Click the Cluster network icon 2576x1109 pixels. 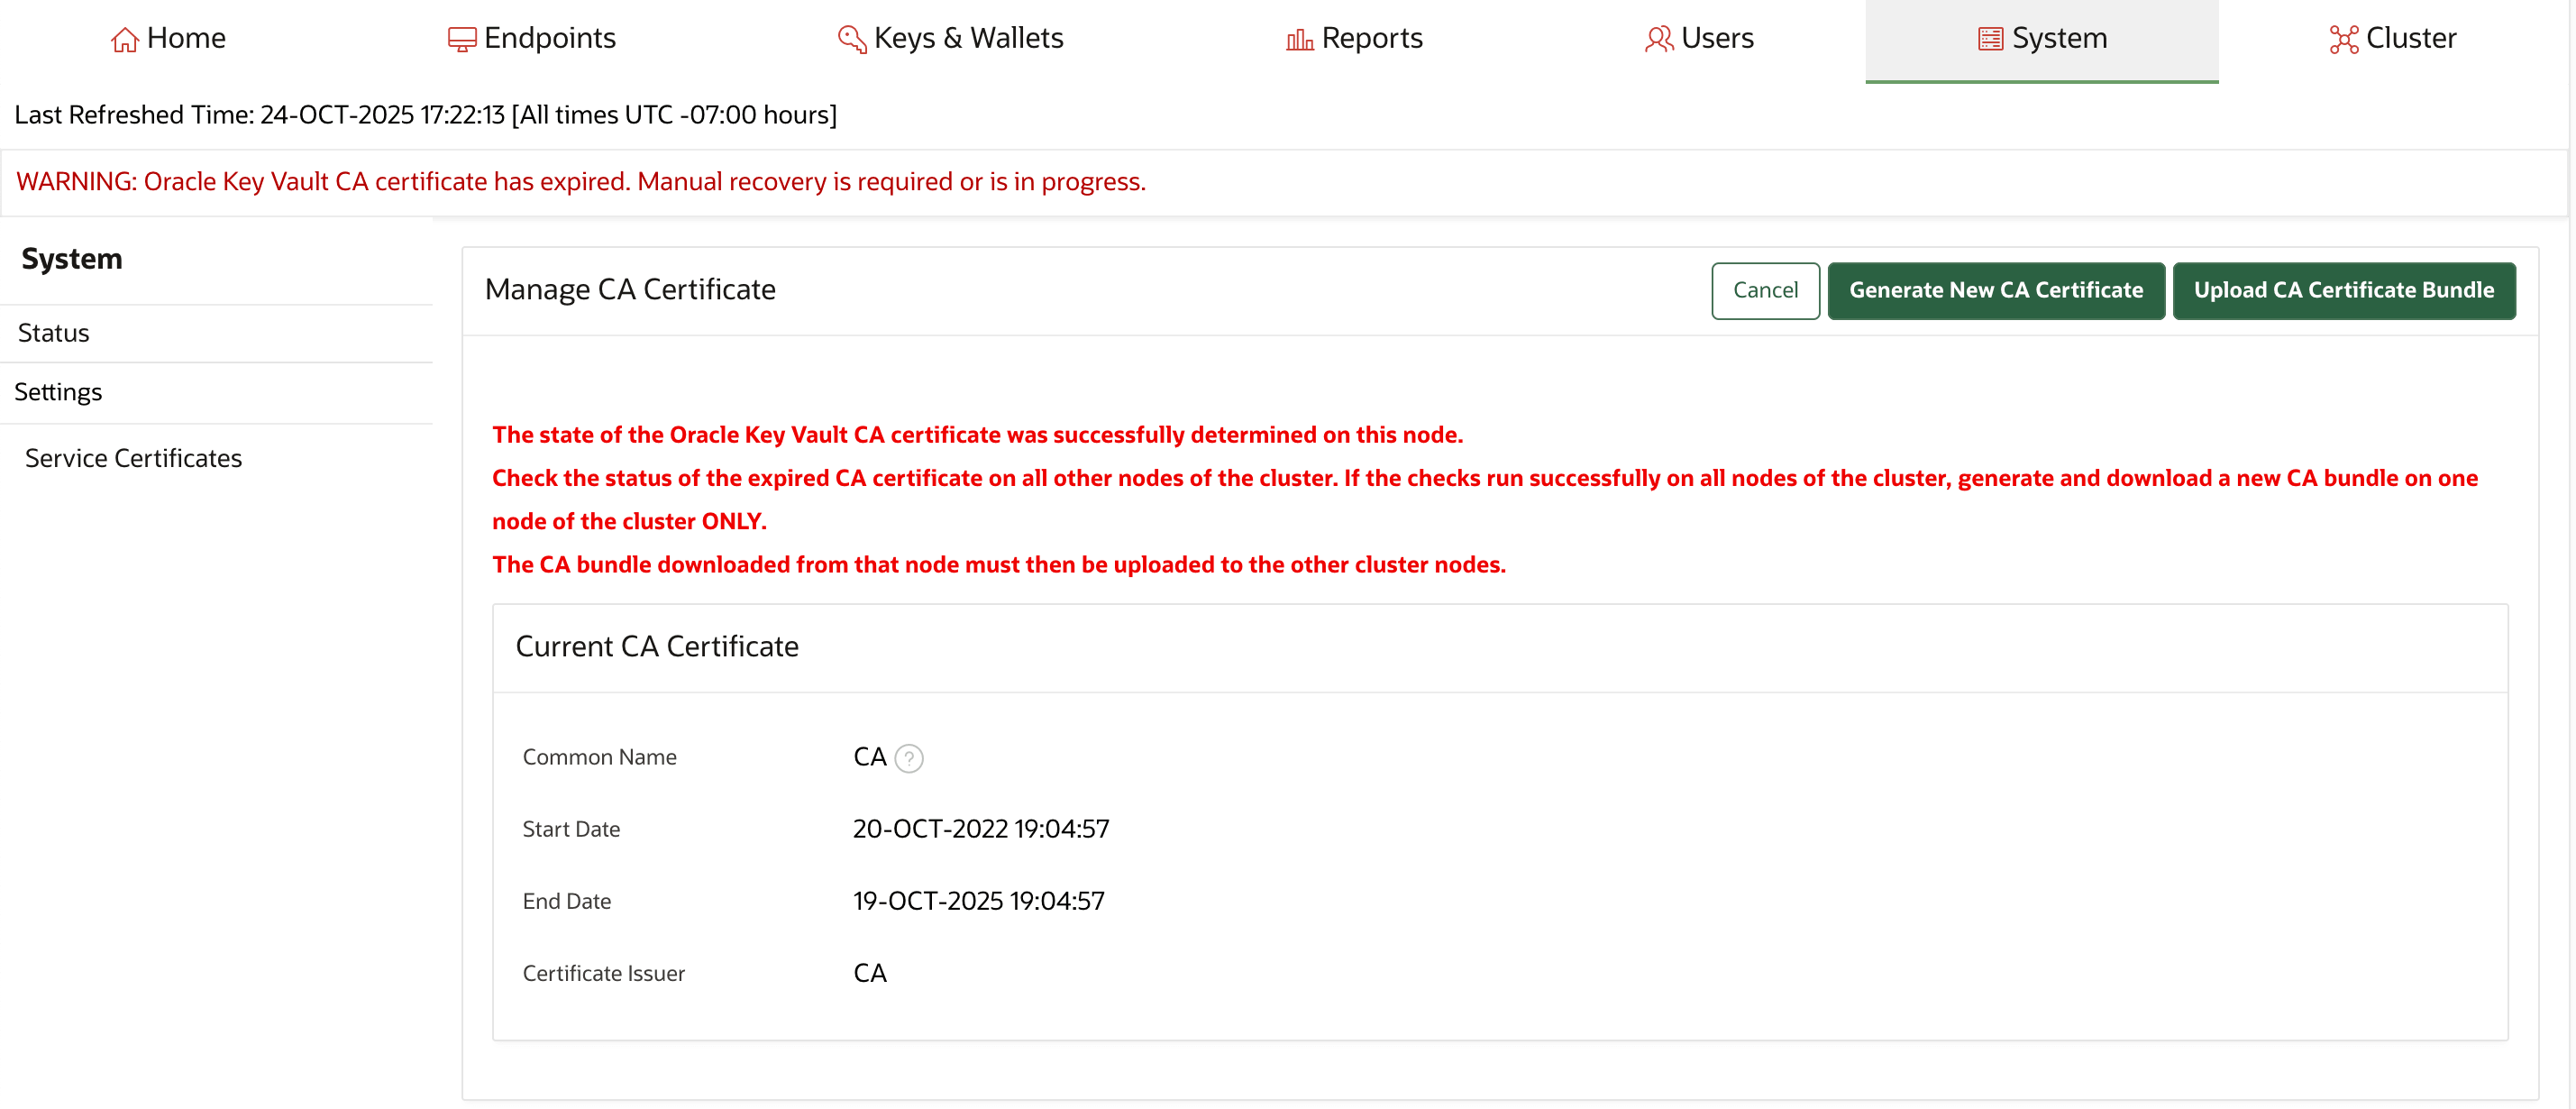(2344, 38)
